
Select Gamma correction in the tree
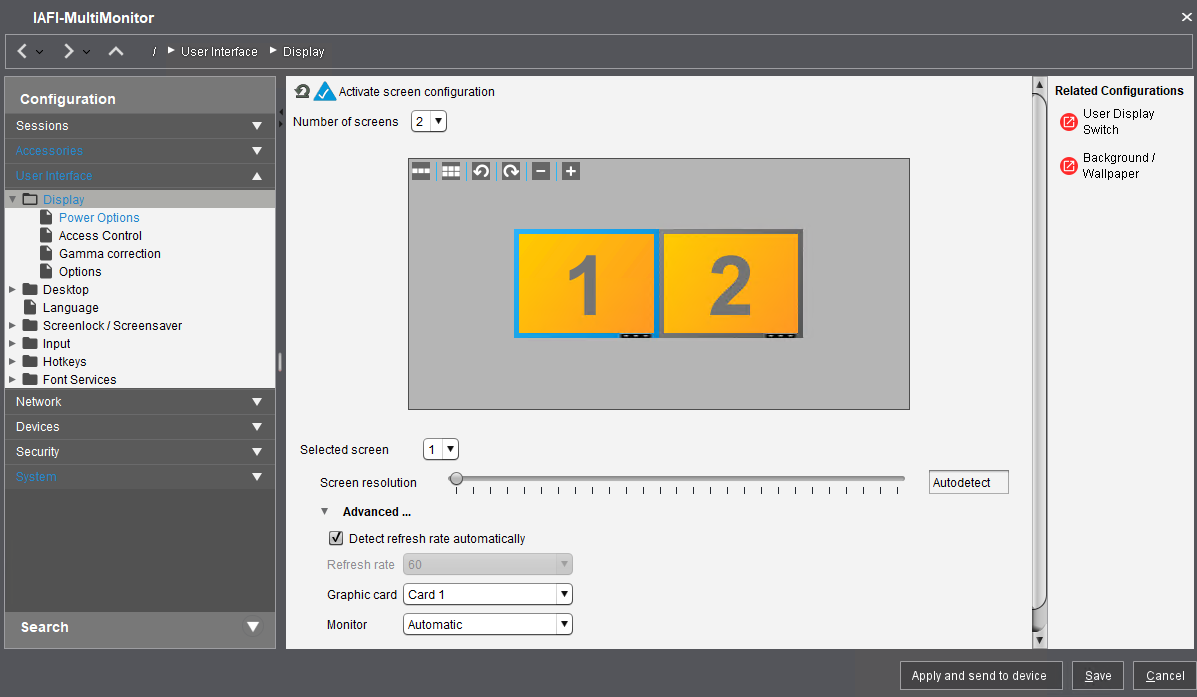tap(109, 254)
